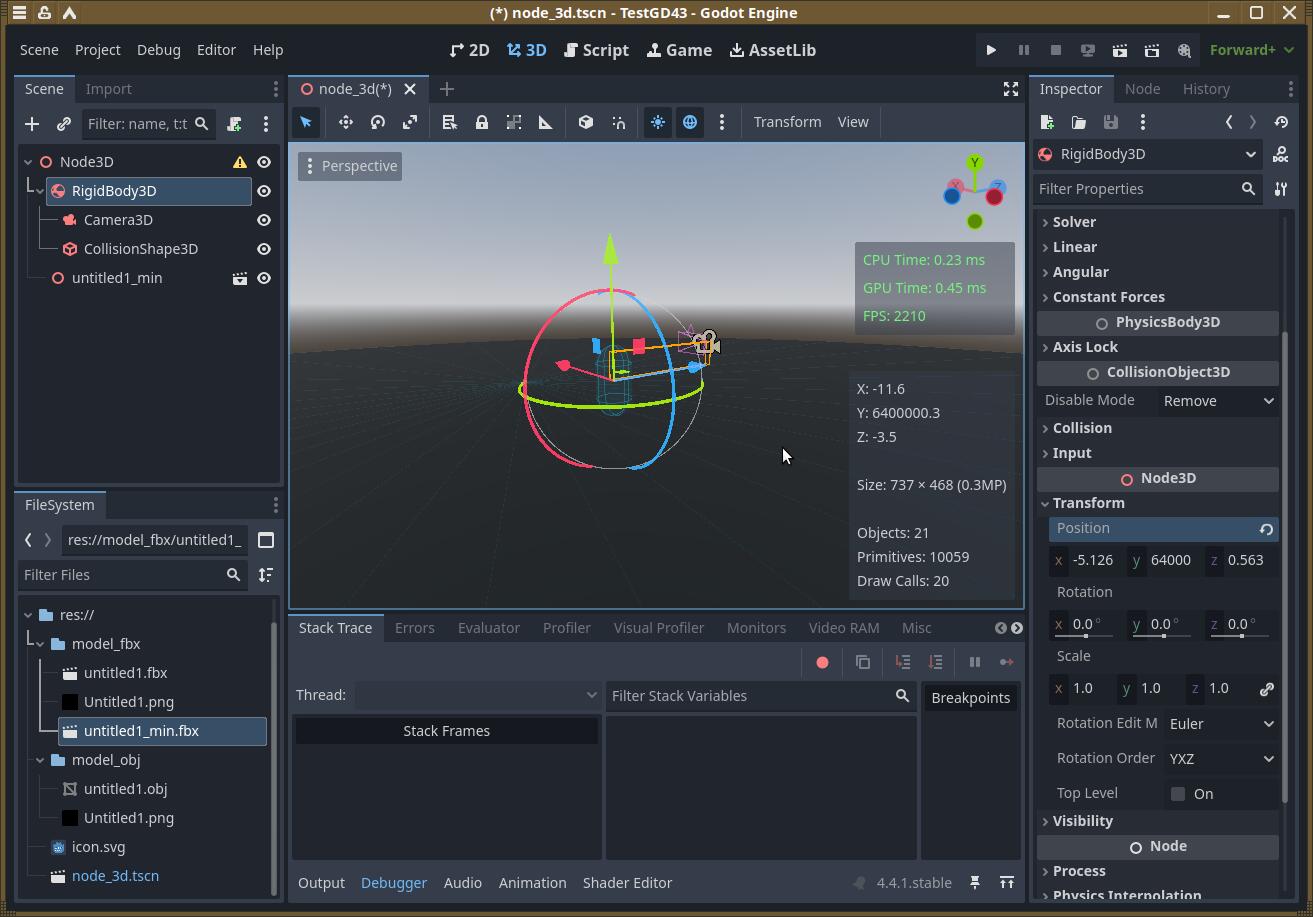Screen dimensions: 1313x917
Task: Click the reset Position revert icon
Action: pos(1266,529)
